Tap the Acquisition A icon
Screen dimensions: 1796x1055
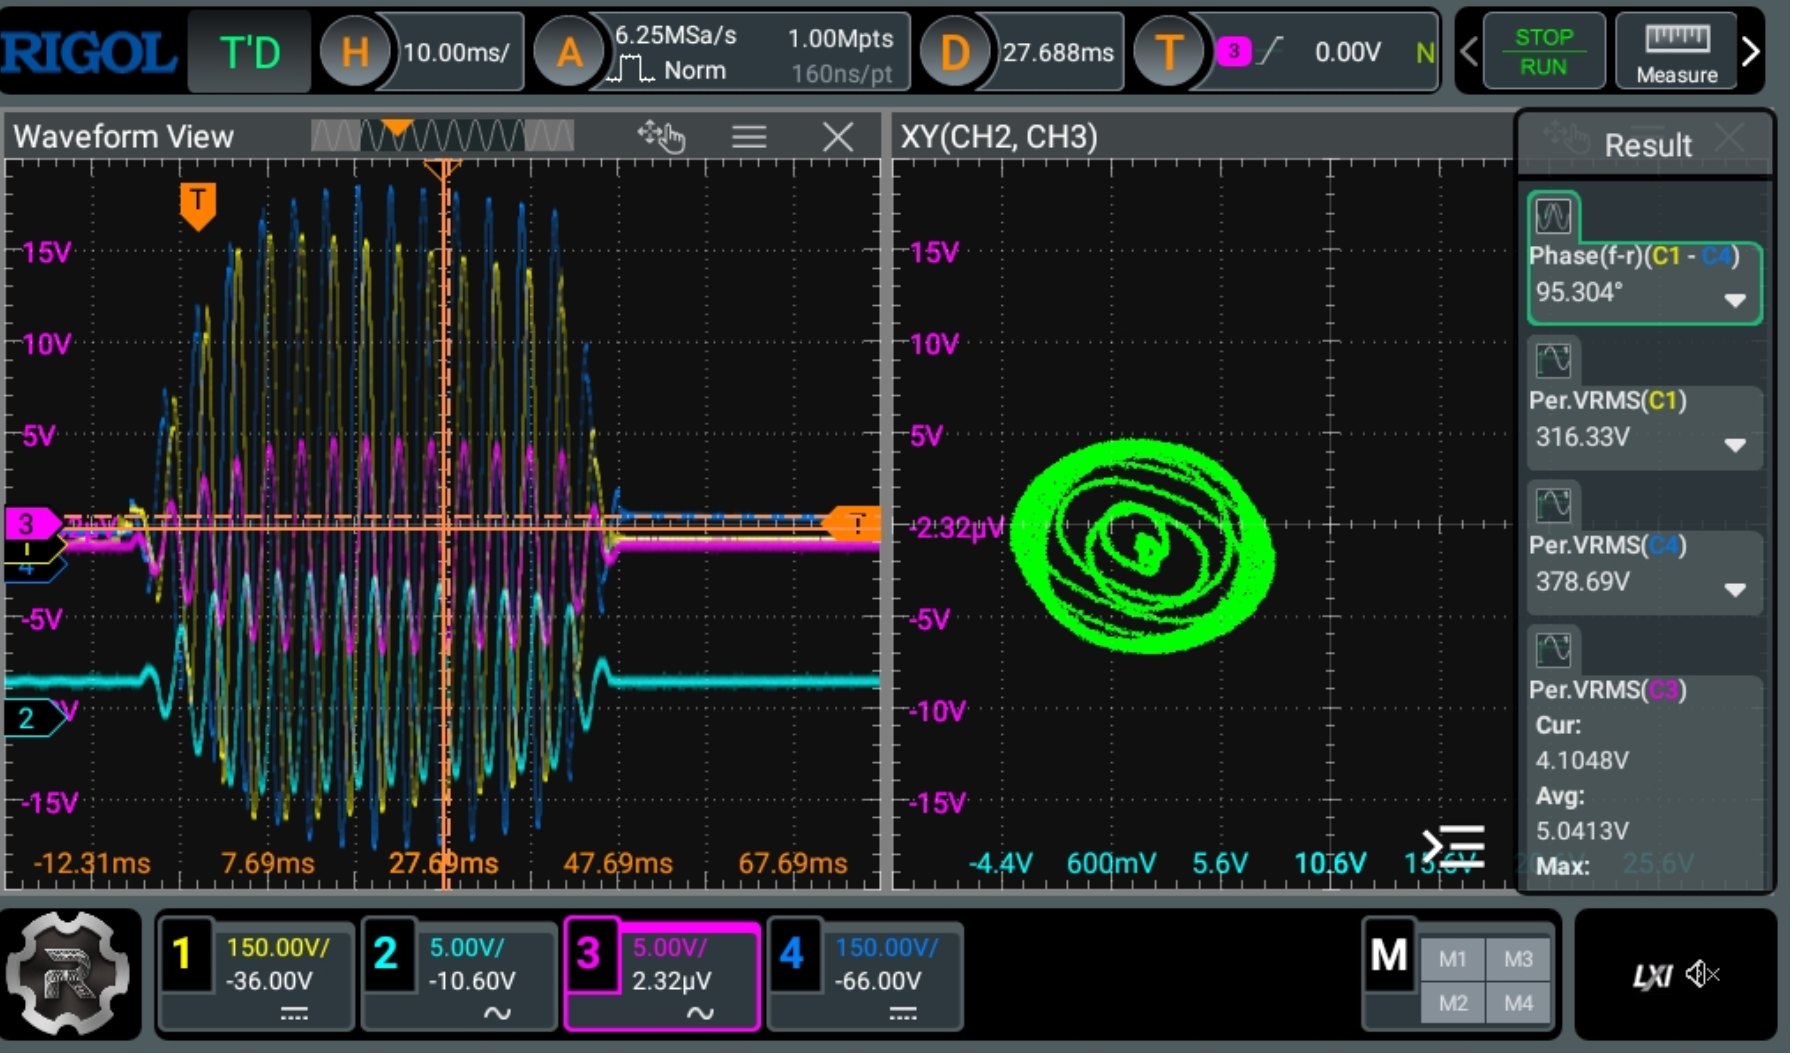[x=568, y=52]
